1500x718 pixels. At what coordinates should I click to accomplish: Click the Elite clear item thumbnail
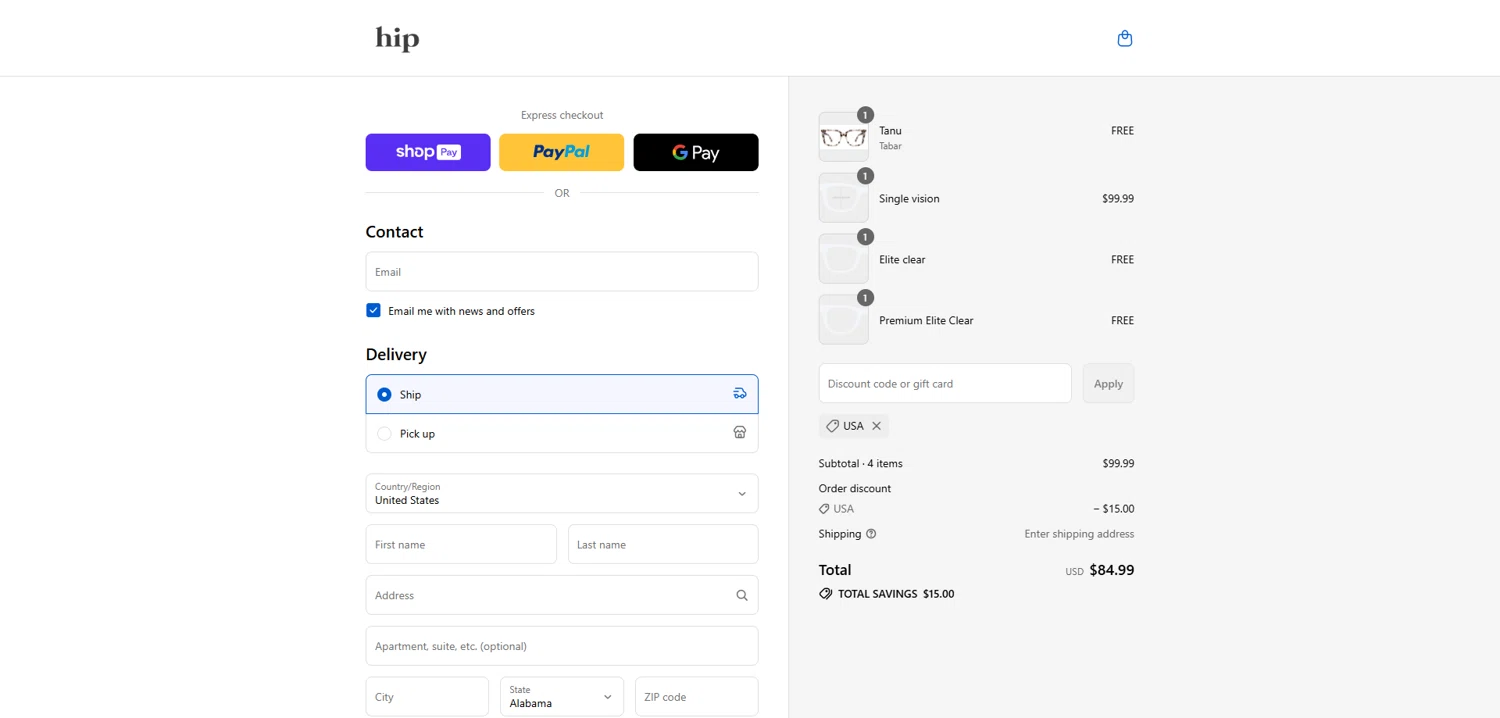pyautogui.click(x=843, y=259)
